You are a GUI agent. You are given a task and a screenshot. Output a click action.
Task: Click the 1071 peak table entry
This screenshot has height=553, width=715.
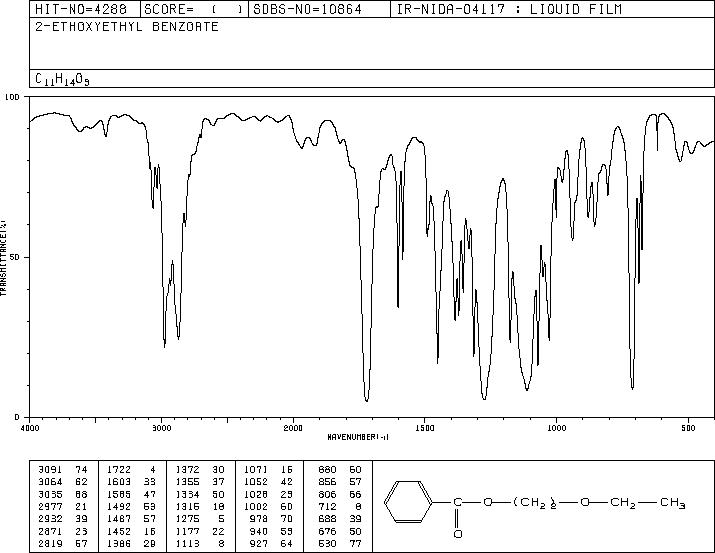click(269, 470)
